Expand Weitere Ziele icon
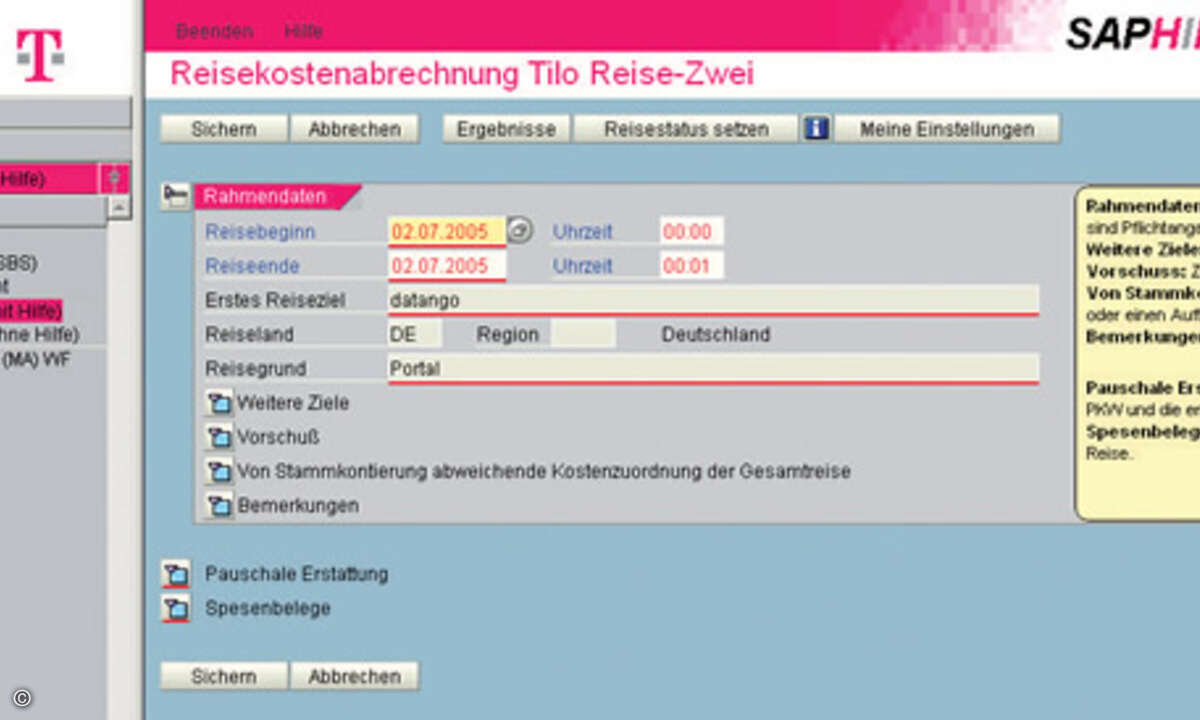 tap(218, 404)
